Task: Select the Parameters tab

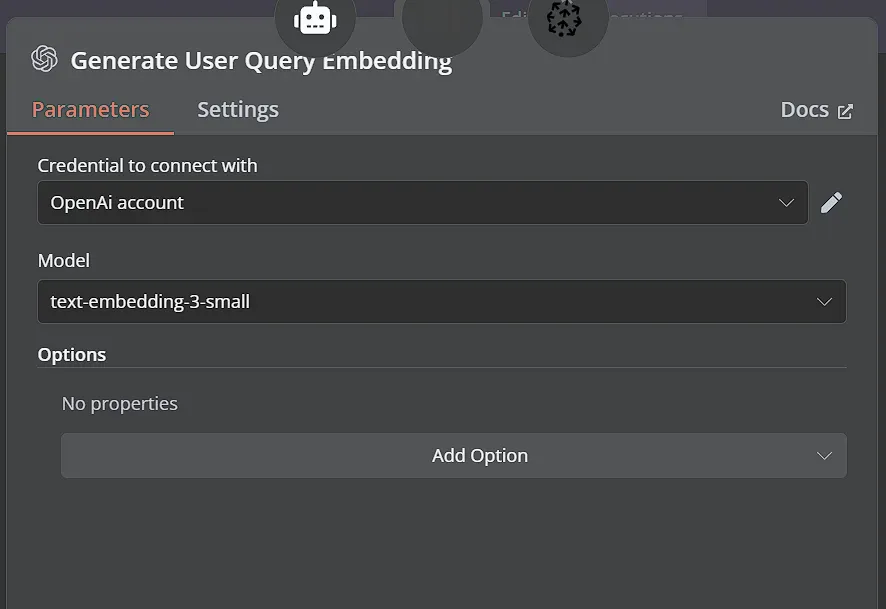Action: 90,109
